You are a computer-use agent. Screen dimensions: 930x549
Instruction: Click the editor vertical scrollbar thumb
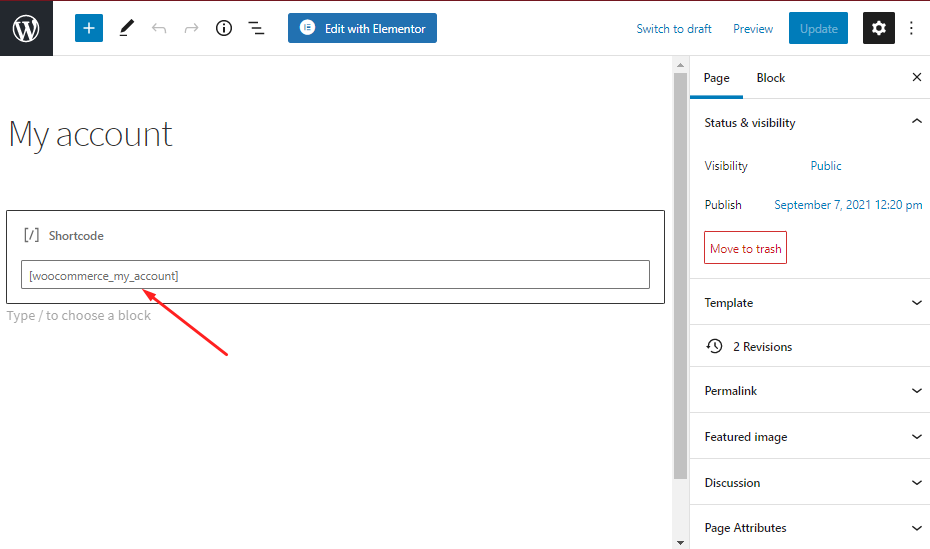(x=680, y=276)
